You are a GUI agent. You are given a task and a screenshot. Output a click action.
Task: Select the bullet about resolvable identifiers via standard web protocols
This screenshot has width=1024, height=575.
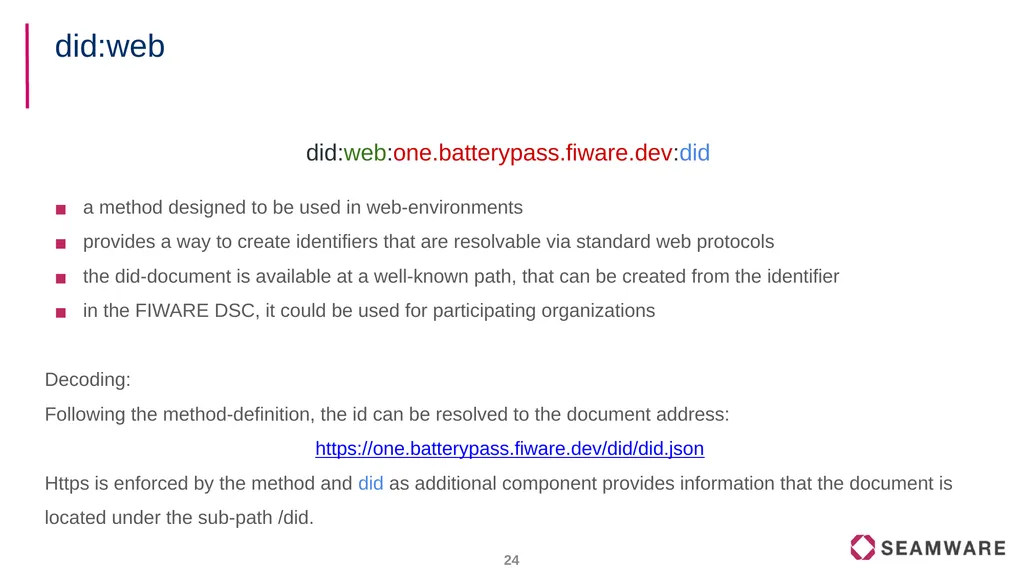pos(428,242)
